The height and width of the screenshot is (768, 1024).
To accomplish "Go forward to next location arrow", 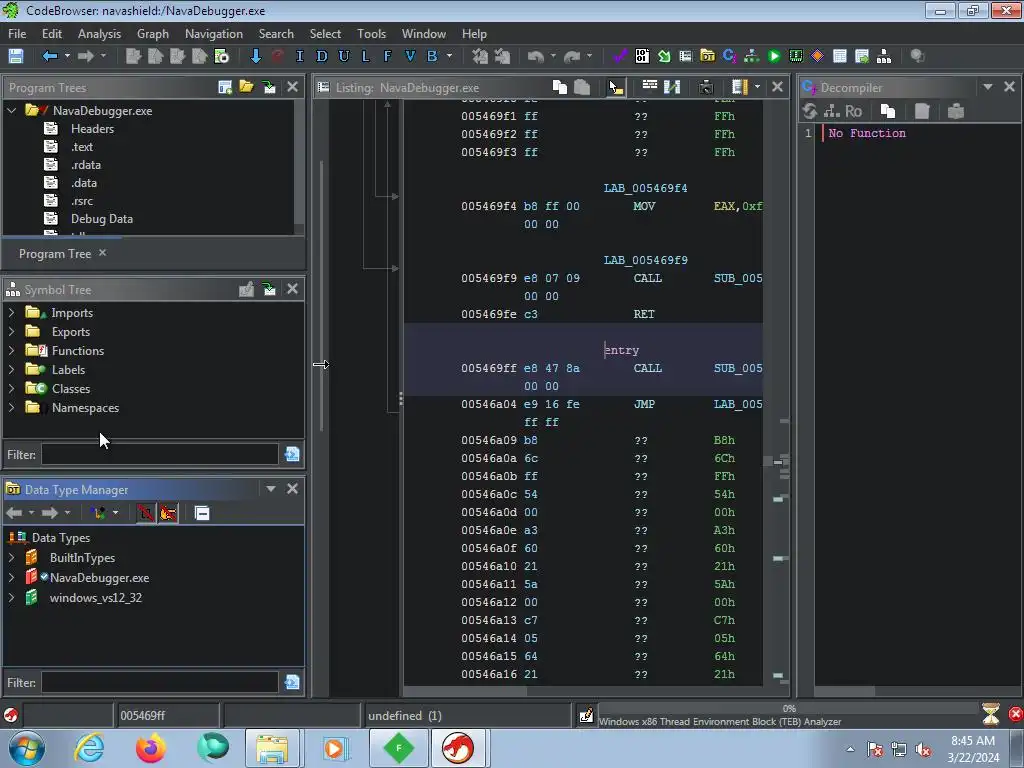I will click(x=86, y=56).
